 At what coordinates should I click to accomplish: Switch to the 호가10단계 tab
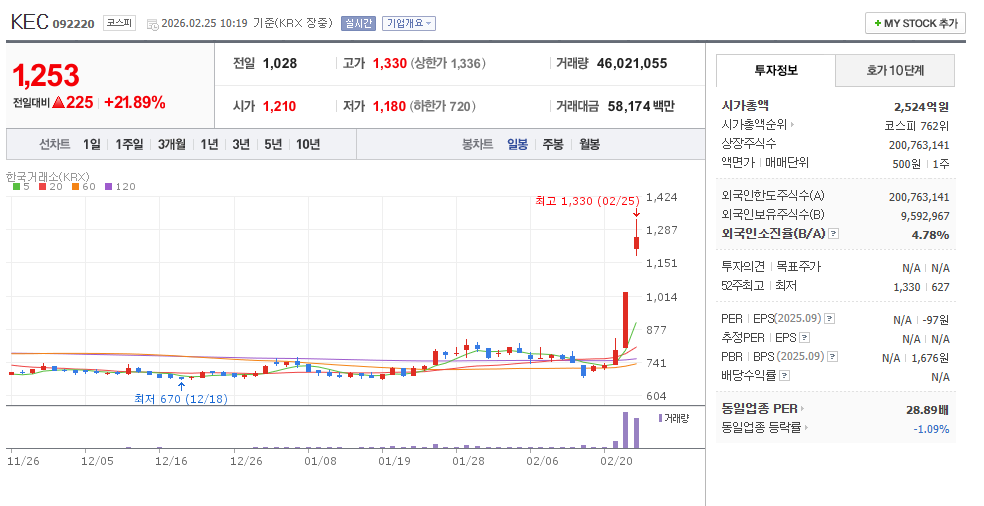[x=895, y=70]
